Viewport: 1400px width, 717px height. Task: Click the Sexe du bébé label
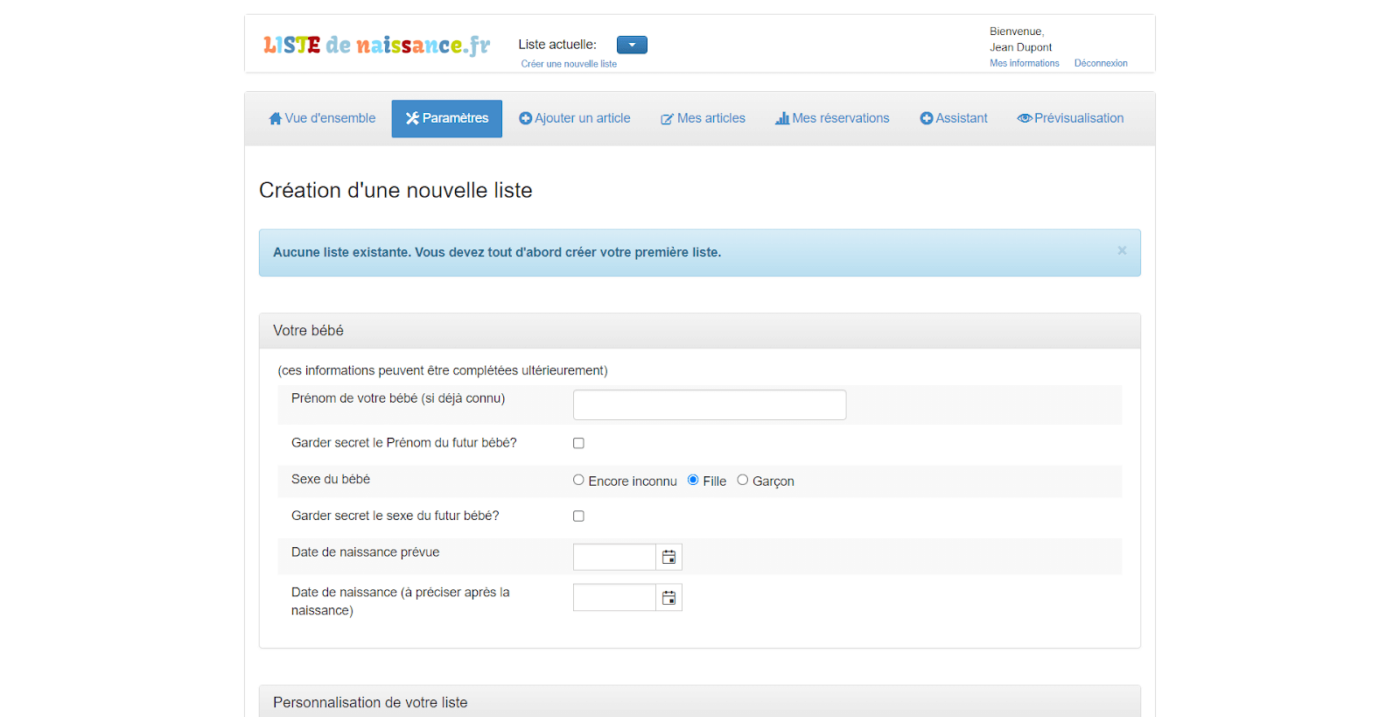tap(331, 479)
